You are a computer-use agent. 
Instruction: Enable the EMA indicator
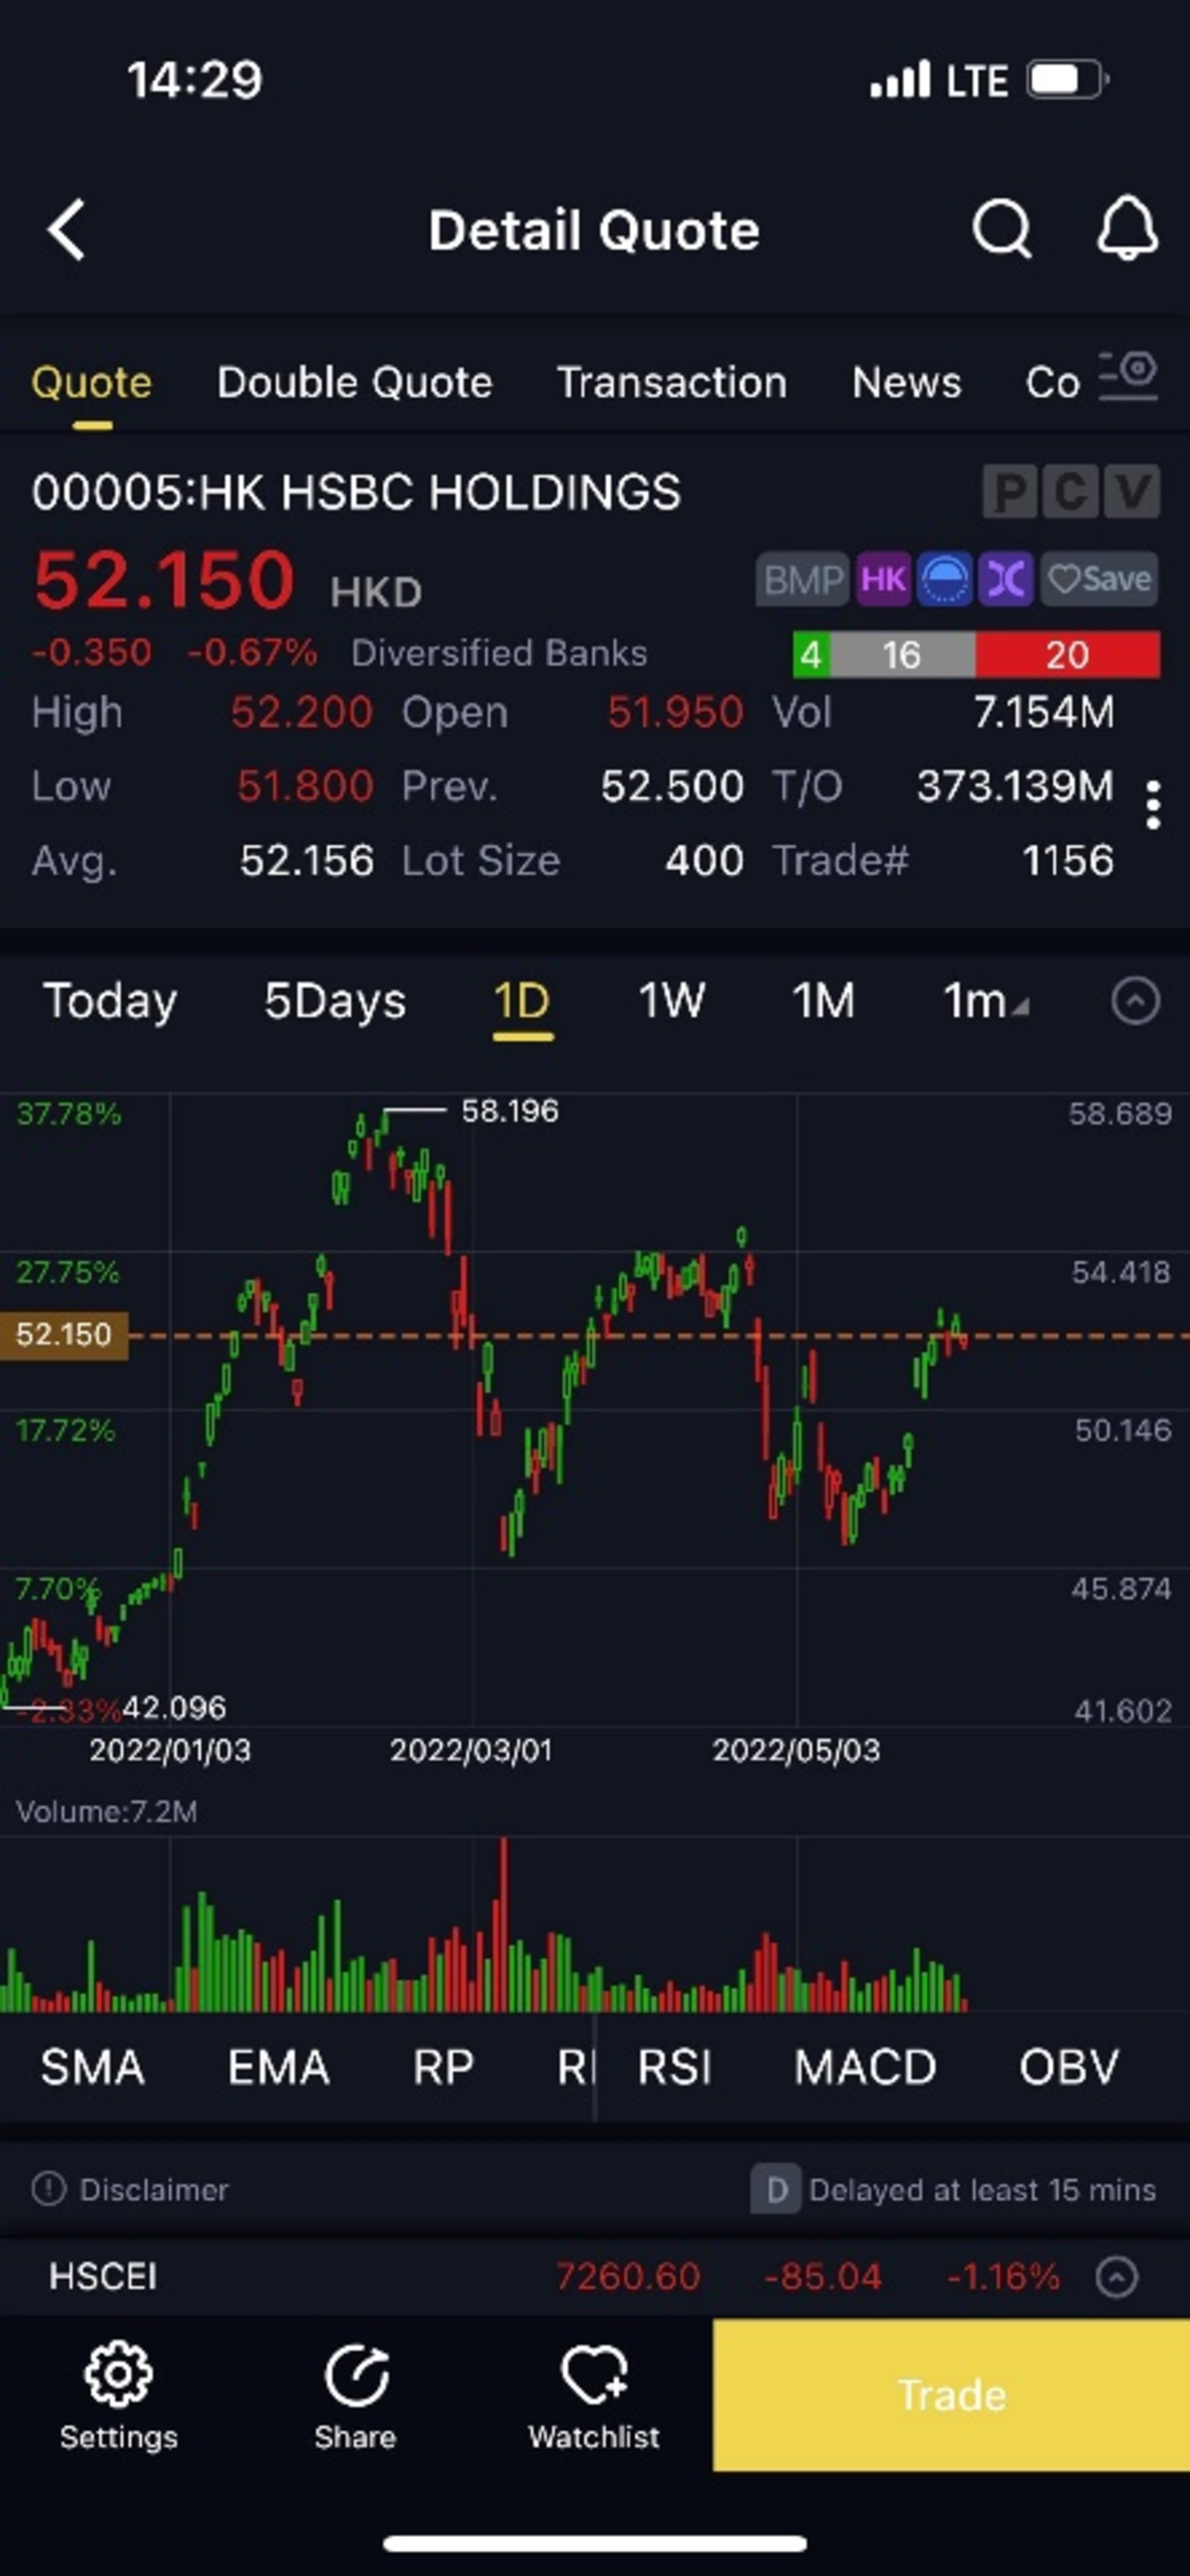pyautogui.click(x=278, y=2067)
